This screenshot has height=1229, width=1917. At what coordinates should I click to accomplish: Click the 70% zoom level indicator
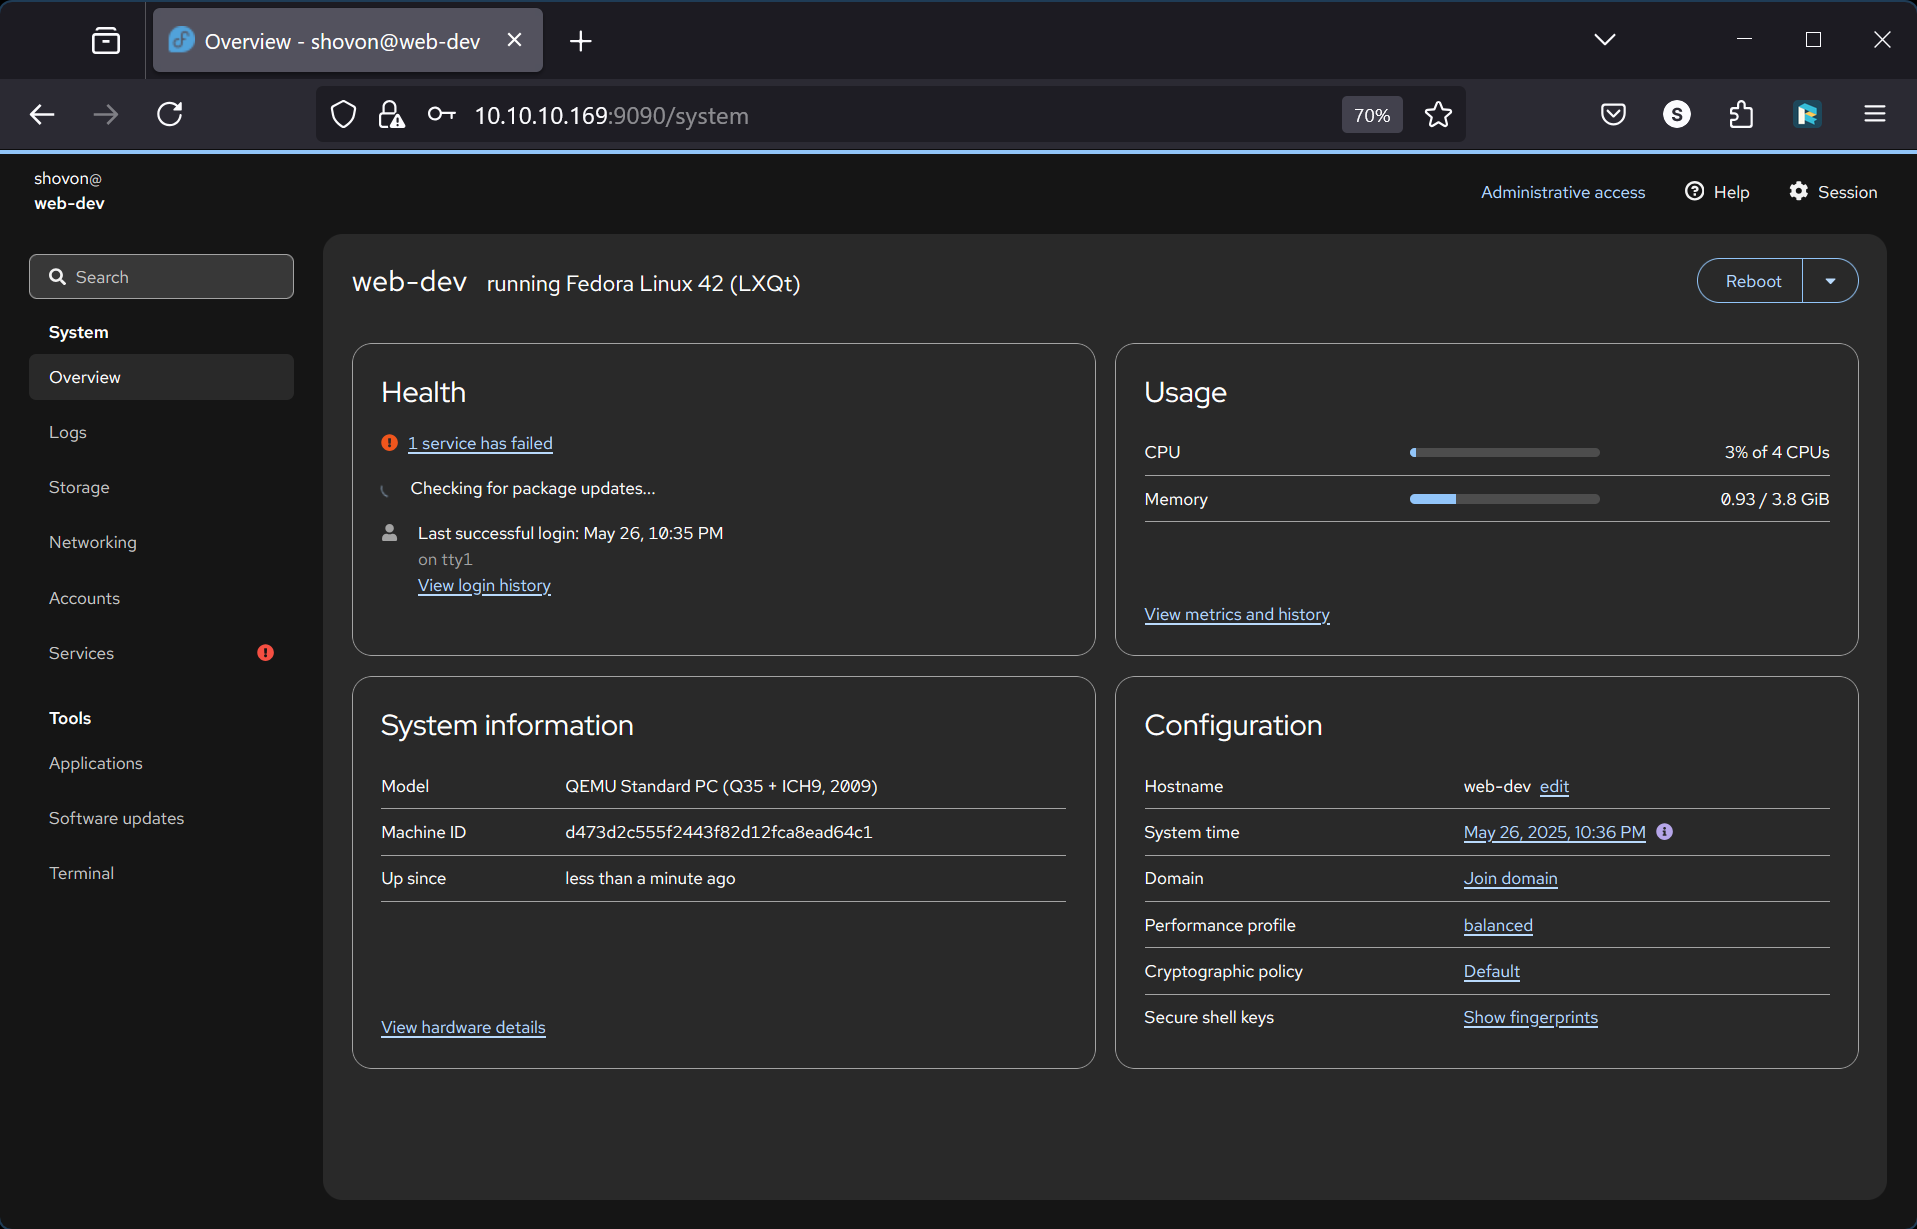pyautogui.click(x=1372, y=115)
